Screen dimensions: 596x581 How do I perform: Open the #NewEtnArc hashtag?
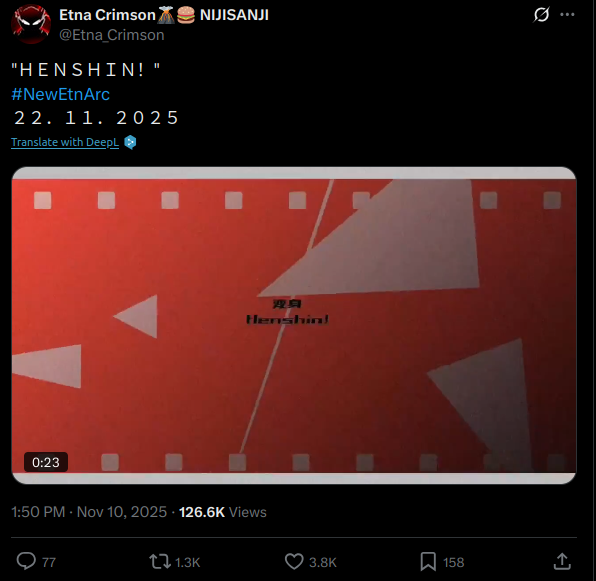coord(60,94)
